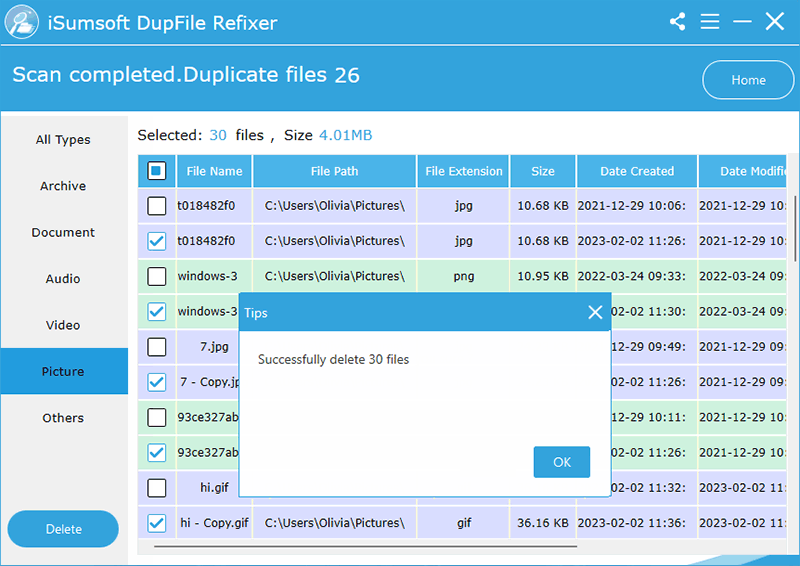The width and height of the screenshot is (800, 566).
Task: Toggle the select-all checkbox in header
Action: [x=157, y=171]
